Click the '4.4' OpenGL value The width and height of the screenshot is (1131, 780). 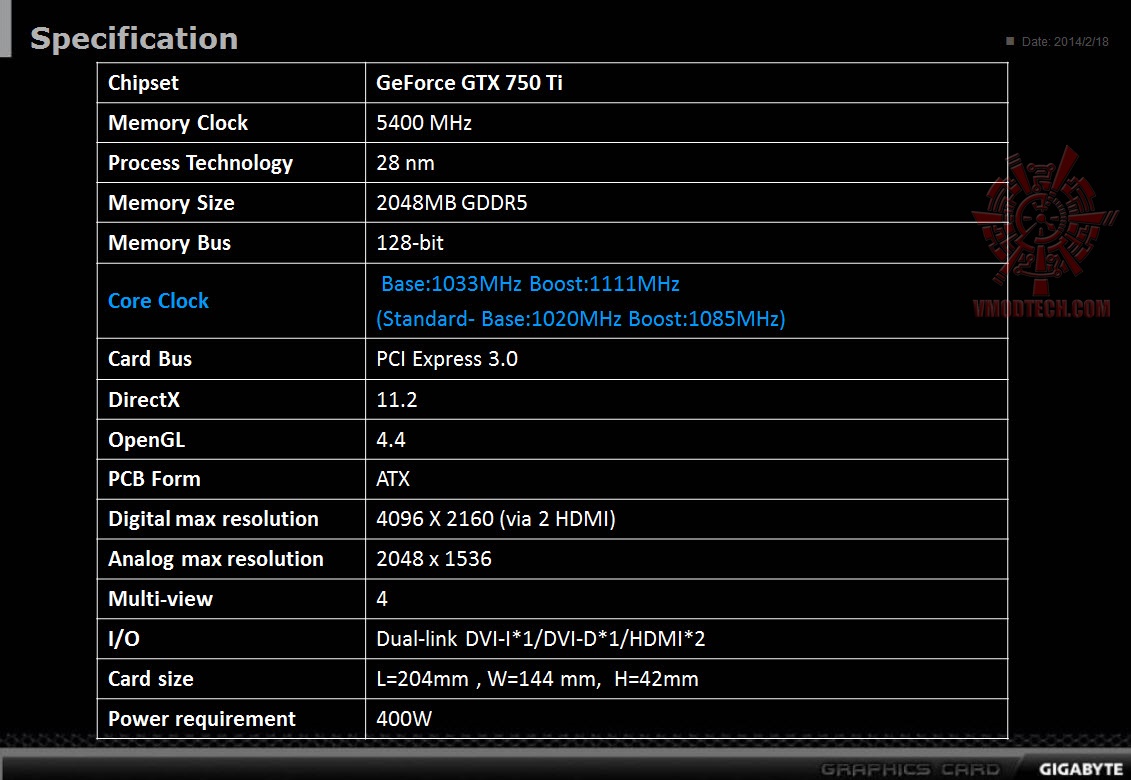click(390, 439)
